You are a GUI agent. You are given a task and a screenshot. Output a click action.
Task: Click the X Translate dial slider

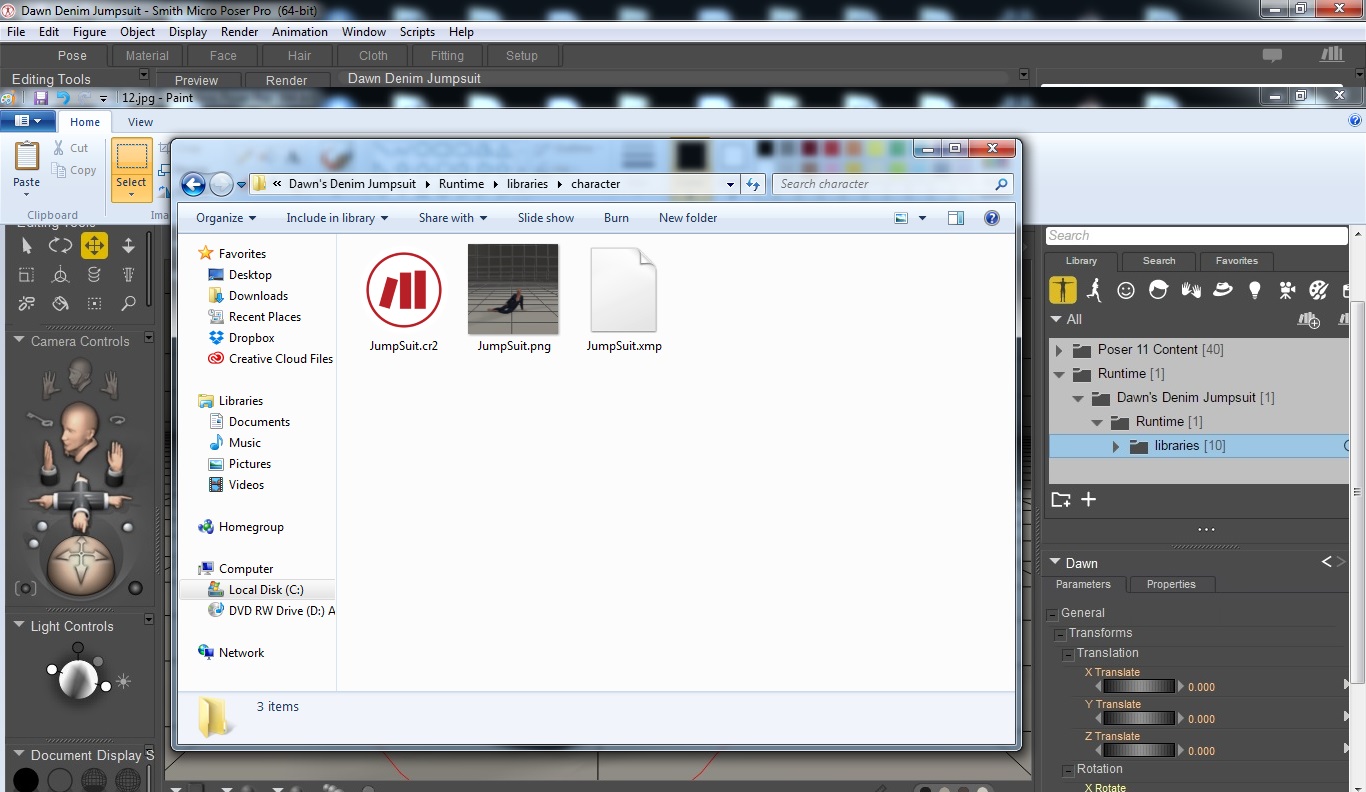click(1139, 687)
